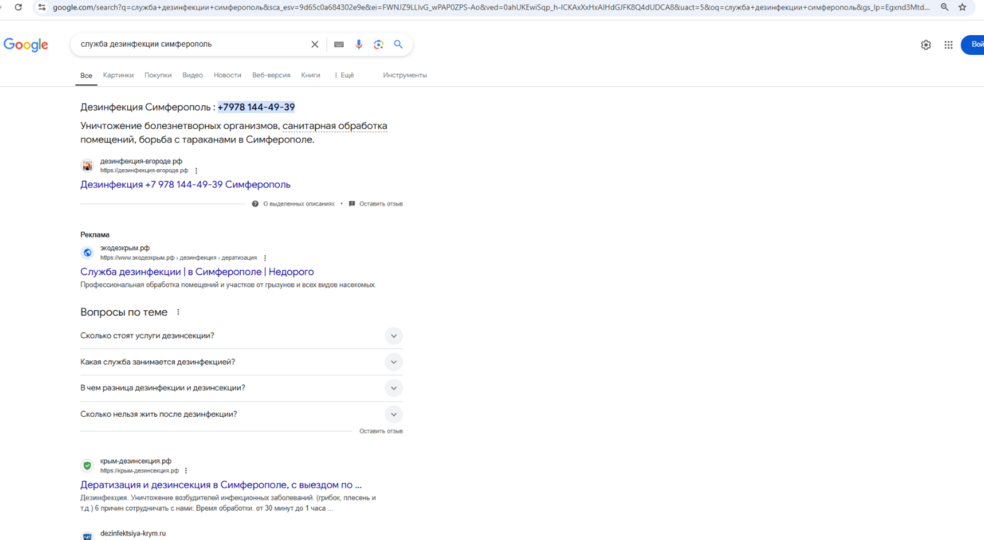Click the feedback flag icon under snippet
Screen dimensions: 984x540
click(351, 203)
